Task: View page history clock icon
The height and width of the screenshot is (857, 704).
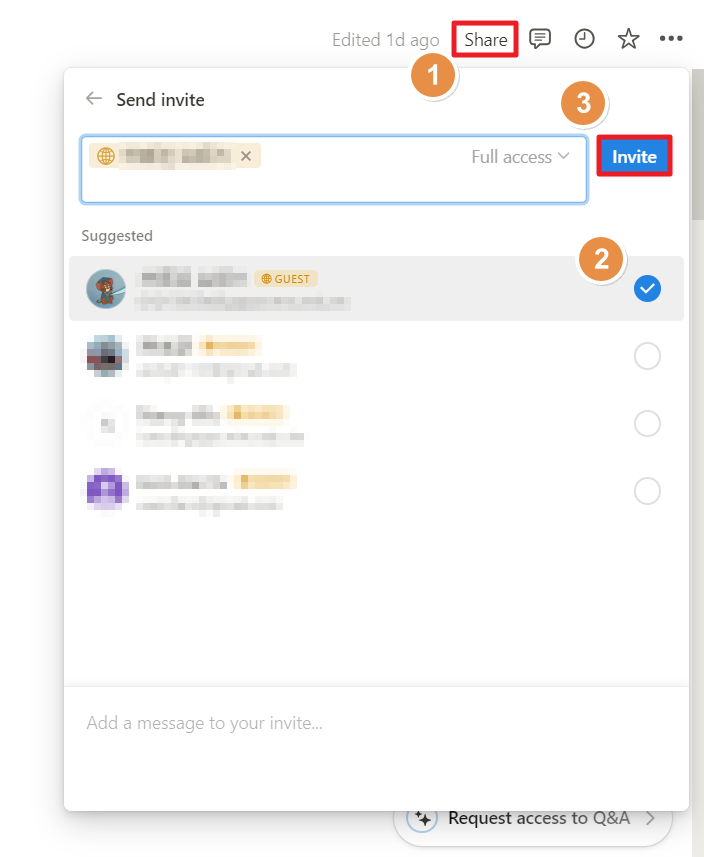Action: pyautogui.click(x=584, y=39)
